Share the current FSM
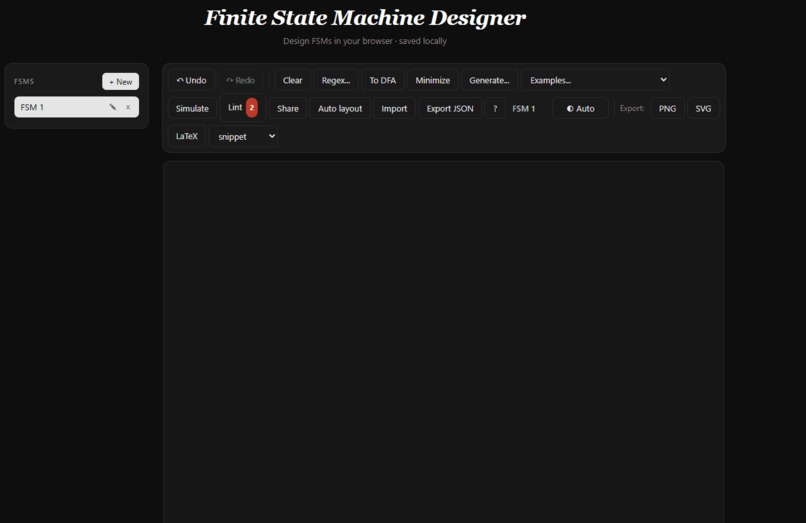Screen dimensions: 806x523 (288, 109)
